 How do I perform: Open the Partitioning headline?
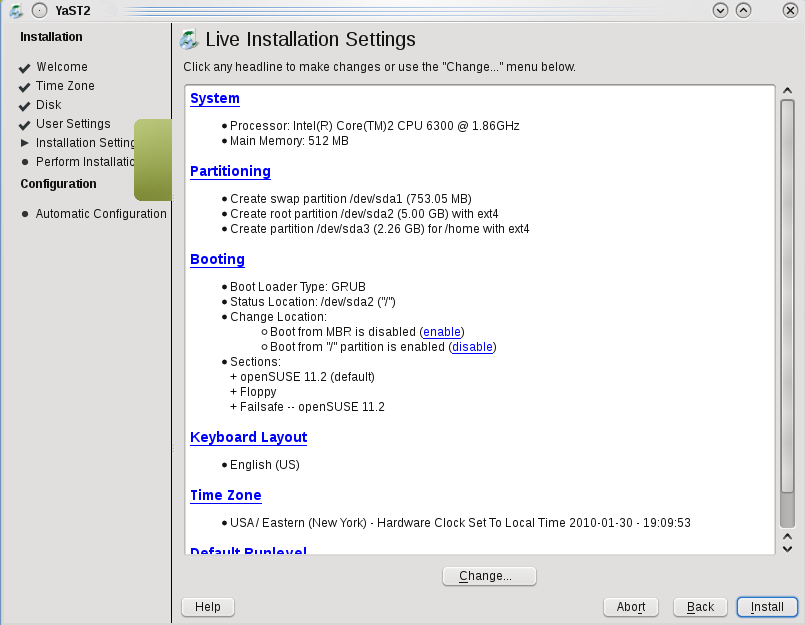(x=230, y=171)
